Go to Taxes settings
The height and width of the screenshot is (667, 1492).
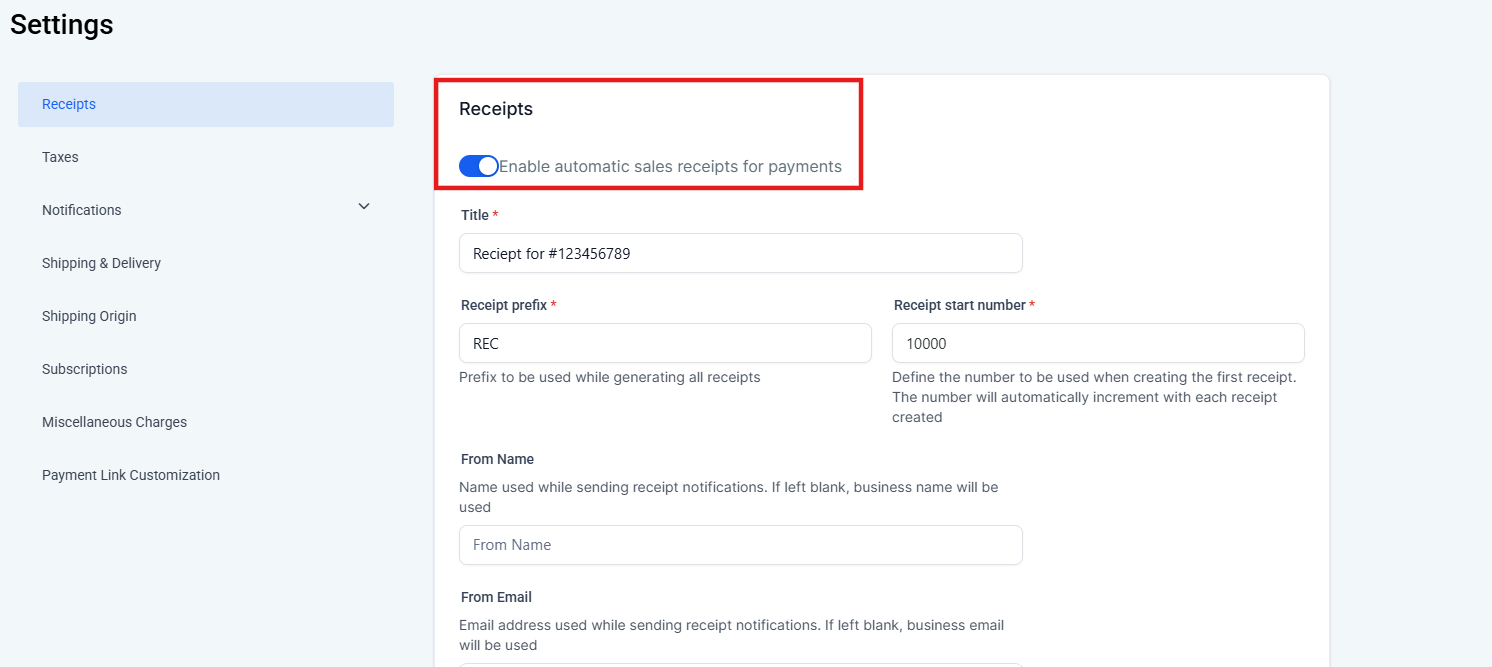tap(60, 157)
